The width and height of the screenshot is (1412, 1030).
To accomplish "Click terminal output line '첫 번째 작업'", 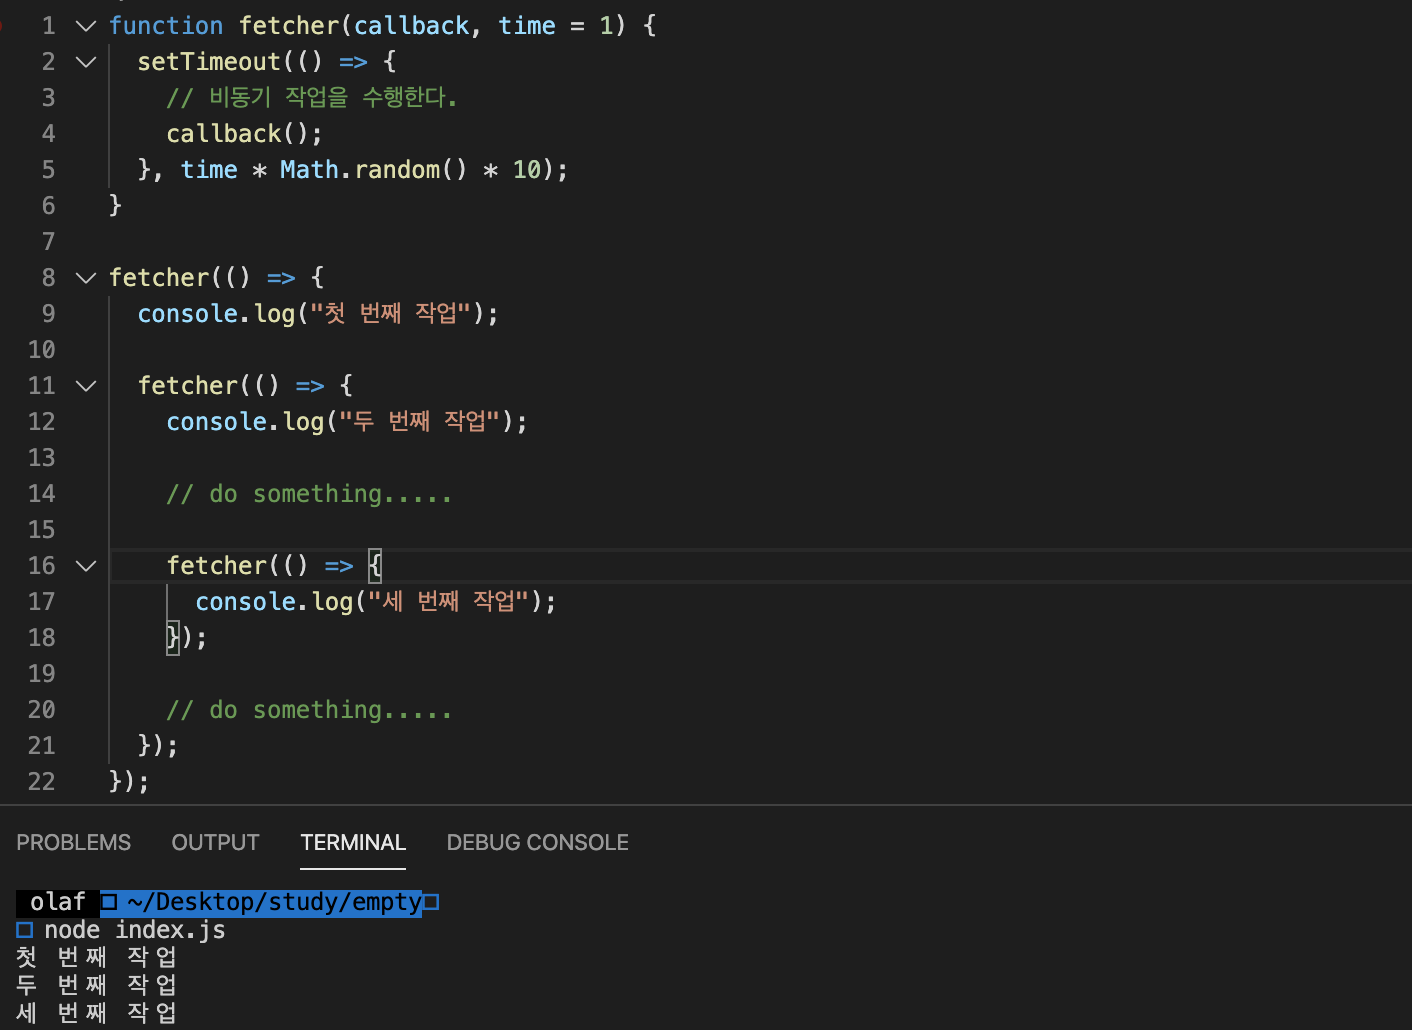I will (x=97, y=958).
